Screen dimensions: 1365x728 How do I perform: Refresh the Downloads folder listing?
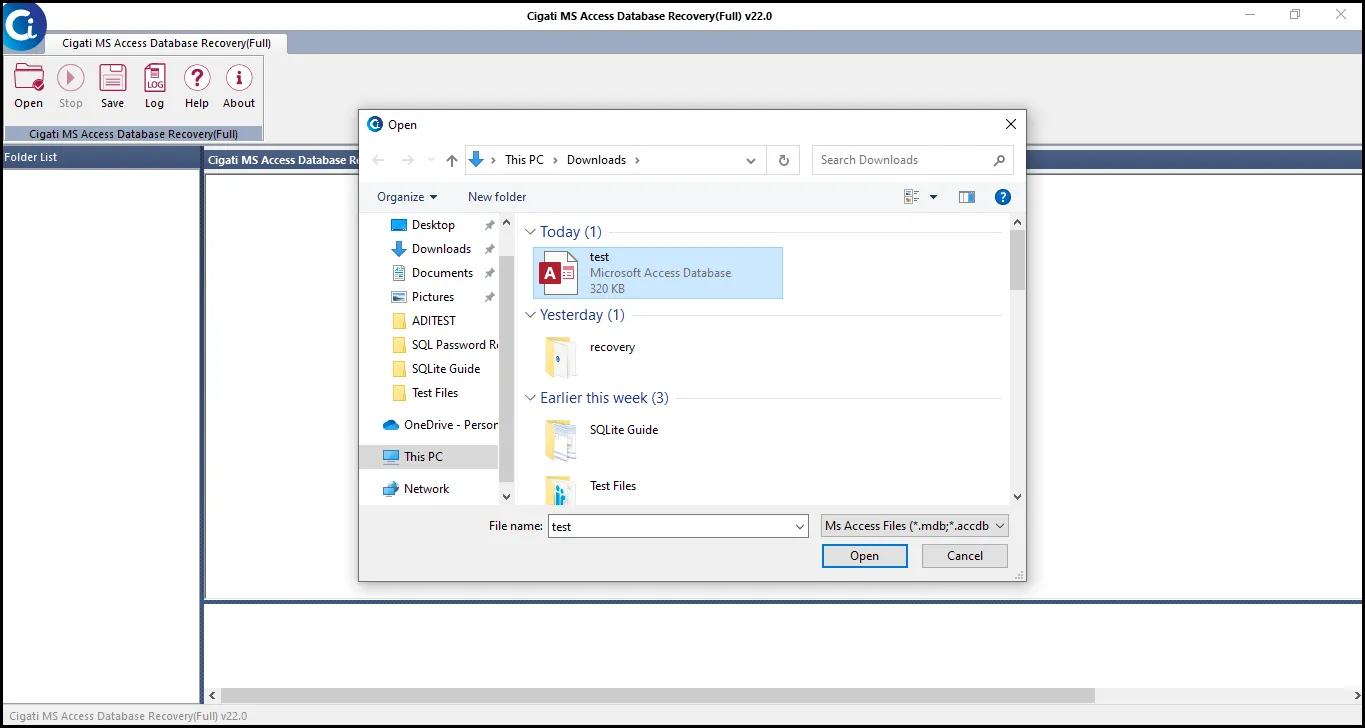[x=784, y=160]
